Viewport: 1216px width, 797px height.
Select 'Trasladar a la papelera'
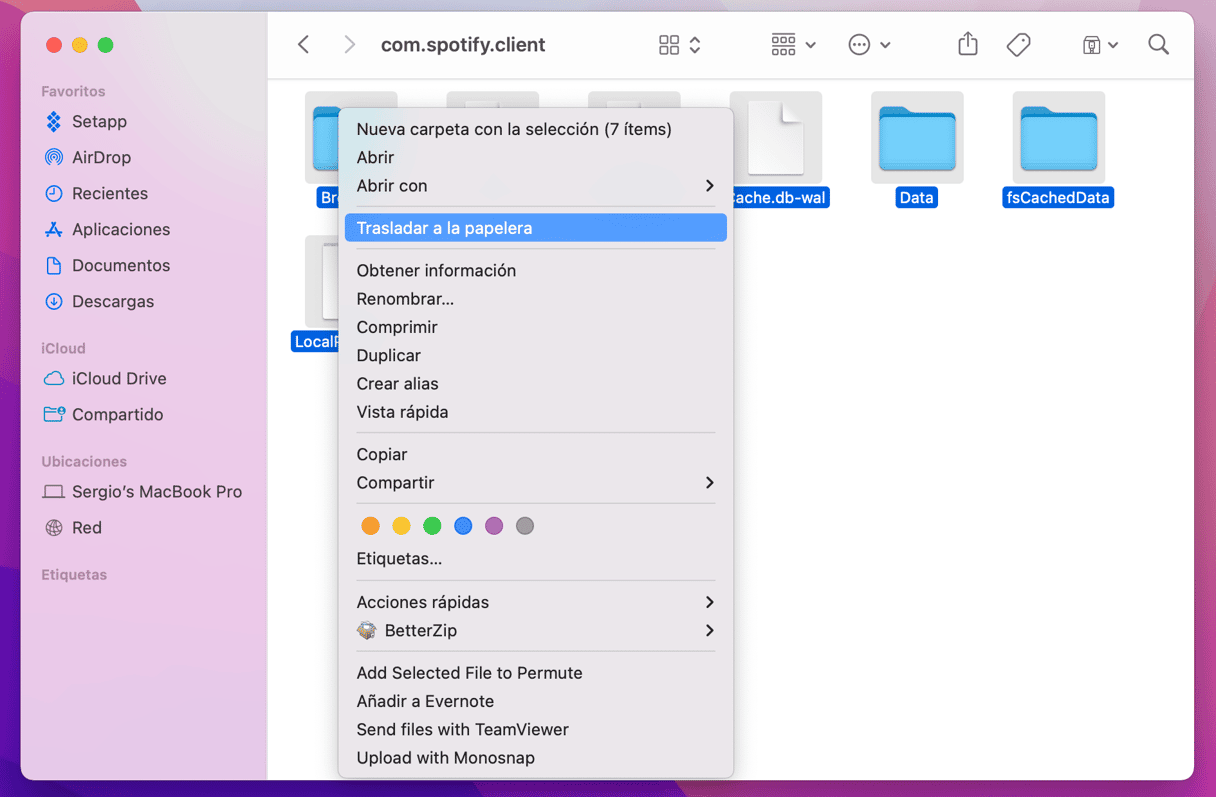point(535,228)
